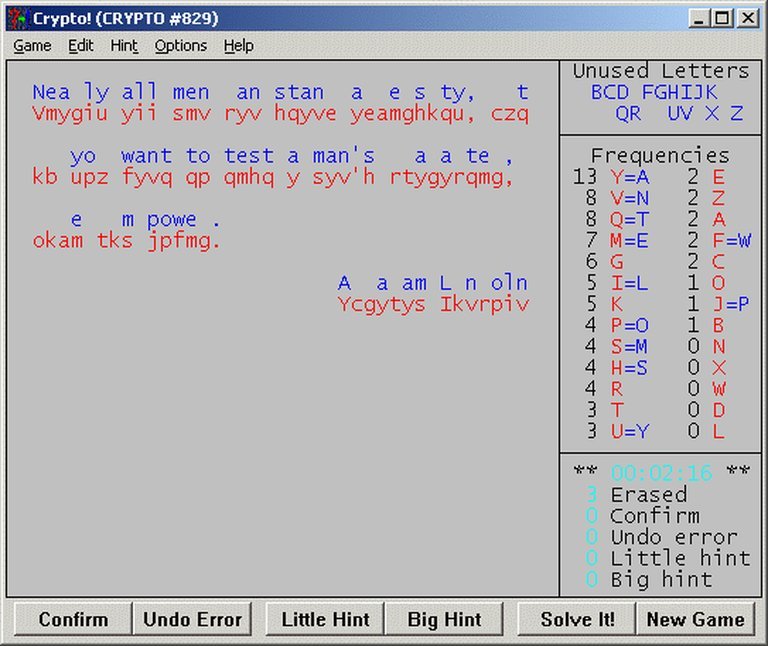Click the Solve It! button
The width and height of the screenshot is (768, 646).
pos(577,619)
